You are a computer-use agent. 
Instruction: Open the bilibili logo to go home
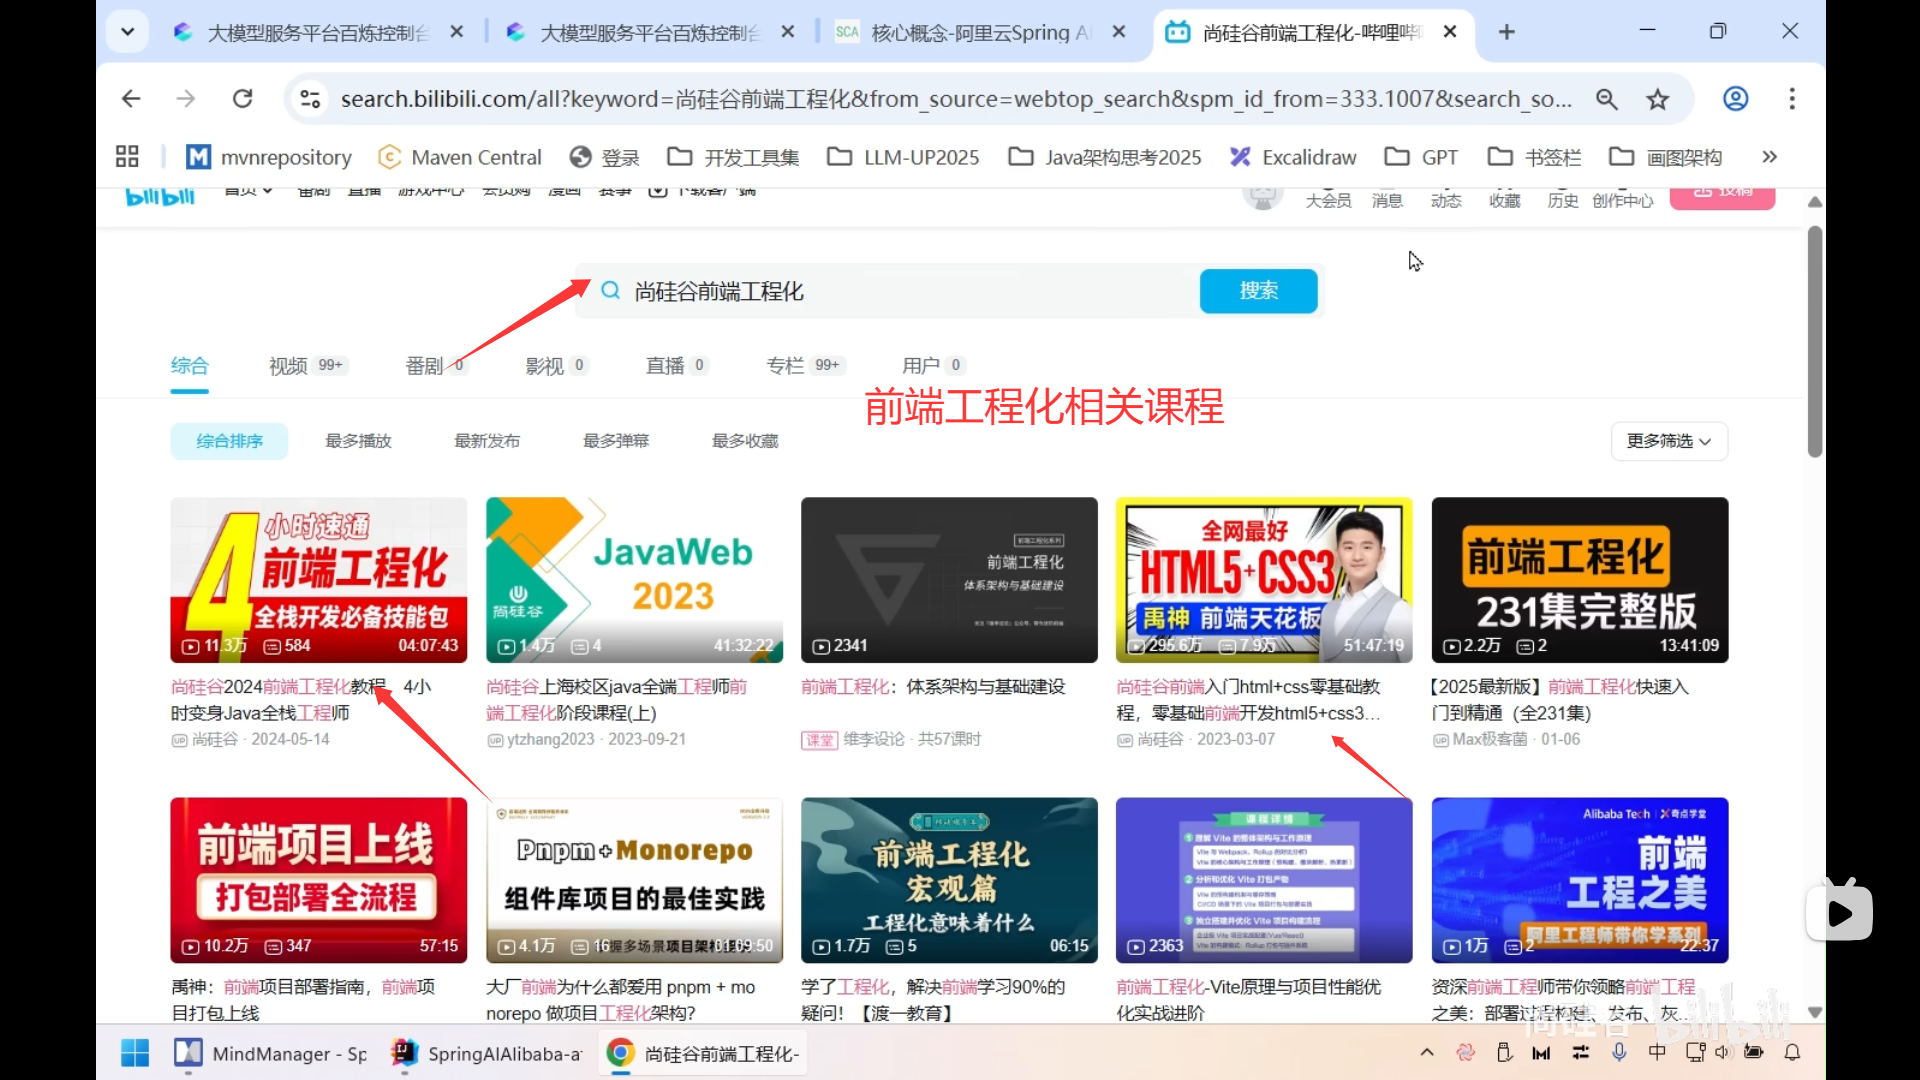point(159,196)
